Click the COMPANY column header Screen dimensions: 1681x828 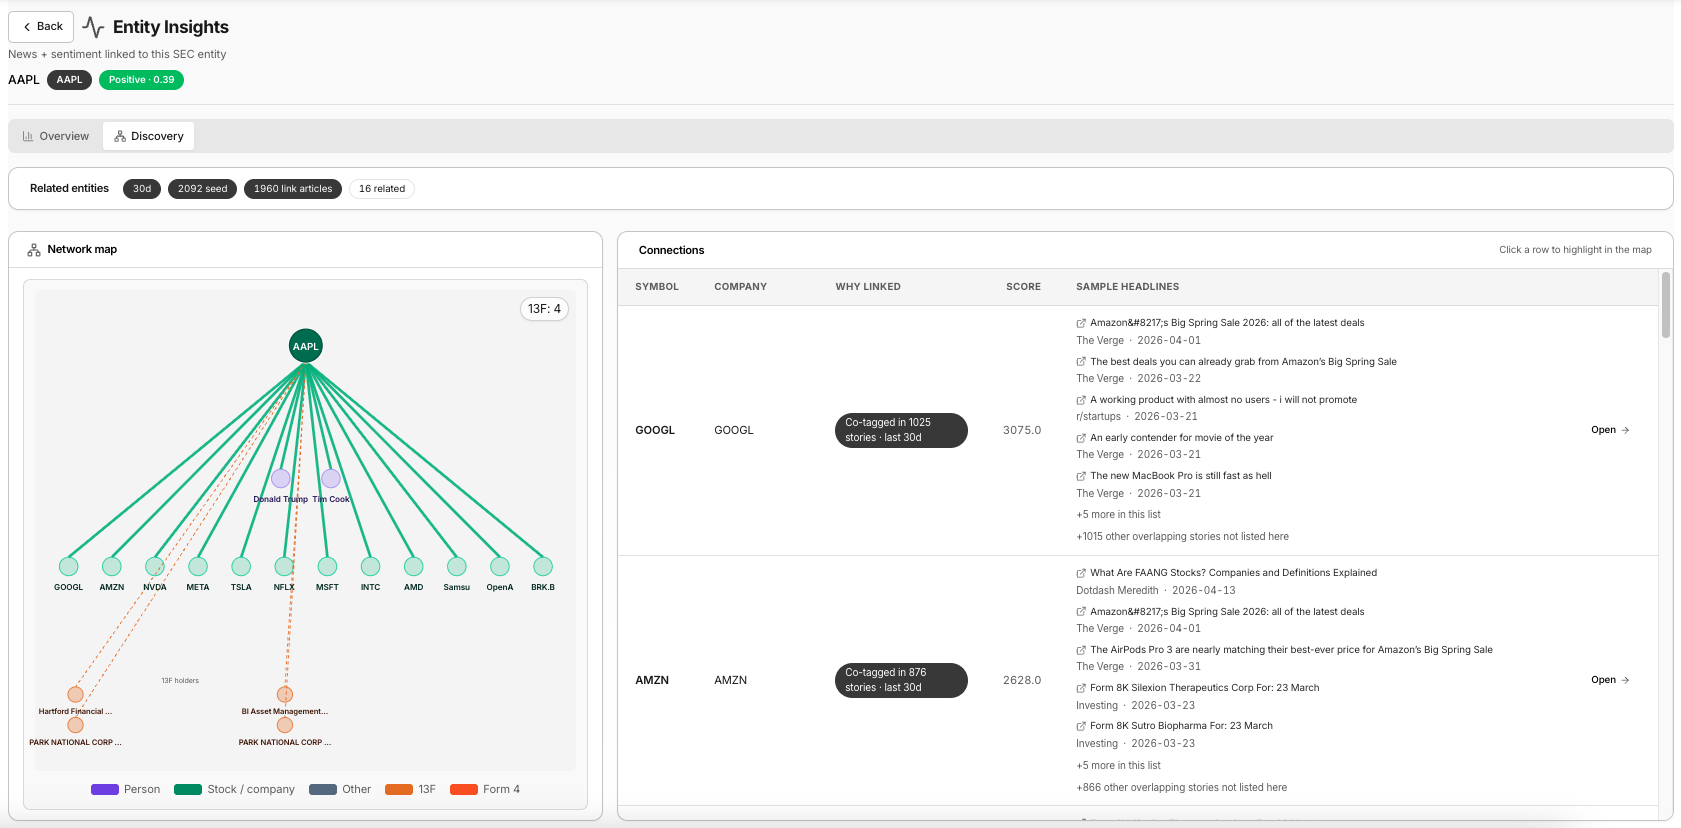coord(740,287)
